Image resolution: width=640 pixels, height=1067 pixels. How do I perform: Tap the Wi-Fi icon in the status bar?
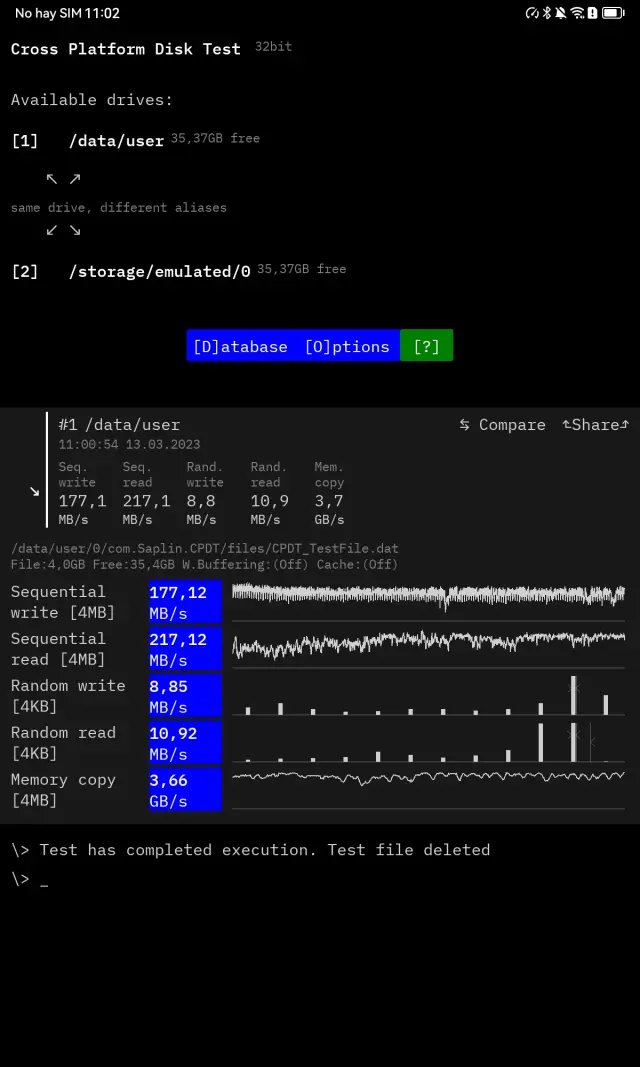point(577,13)
